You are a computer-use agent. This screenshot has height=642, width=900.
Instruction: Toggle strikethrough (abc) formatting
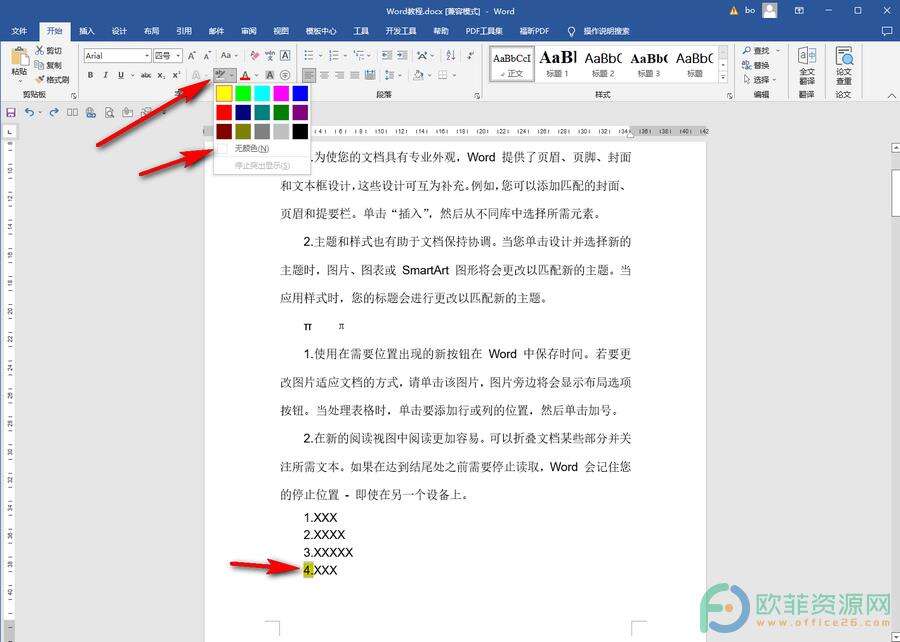click(x=146, y=75)
